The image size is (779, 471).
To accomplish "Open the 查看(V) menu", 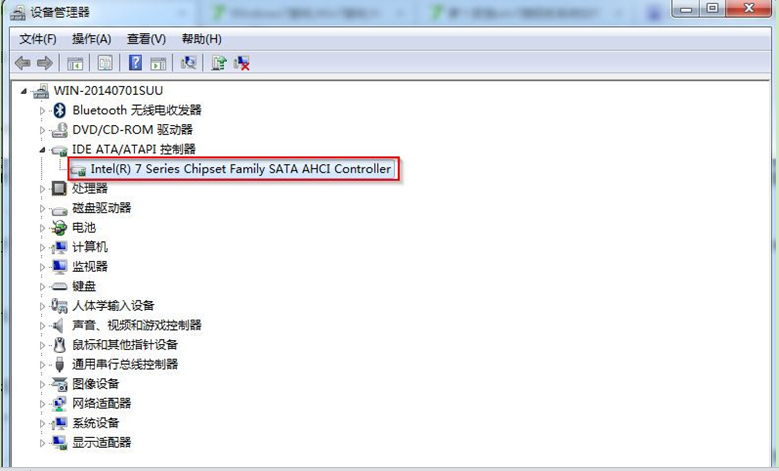I will tap(146, 39).
